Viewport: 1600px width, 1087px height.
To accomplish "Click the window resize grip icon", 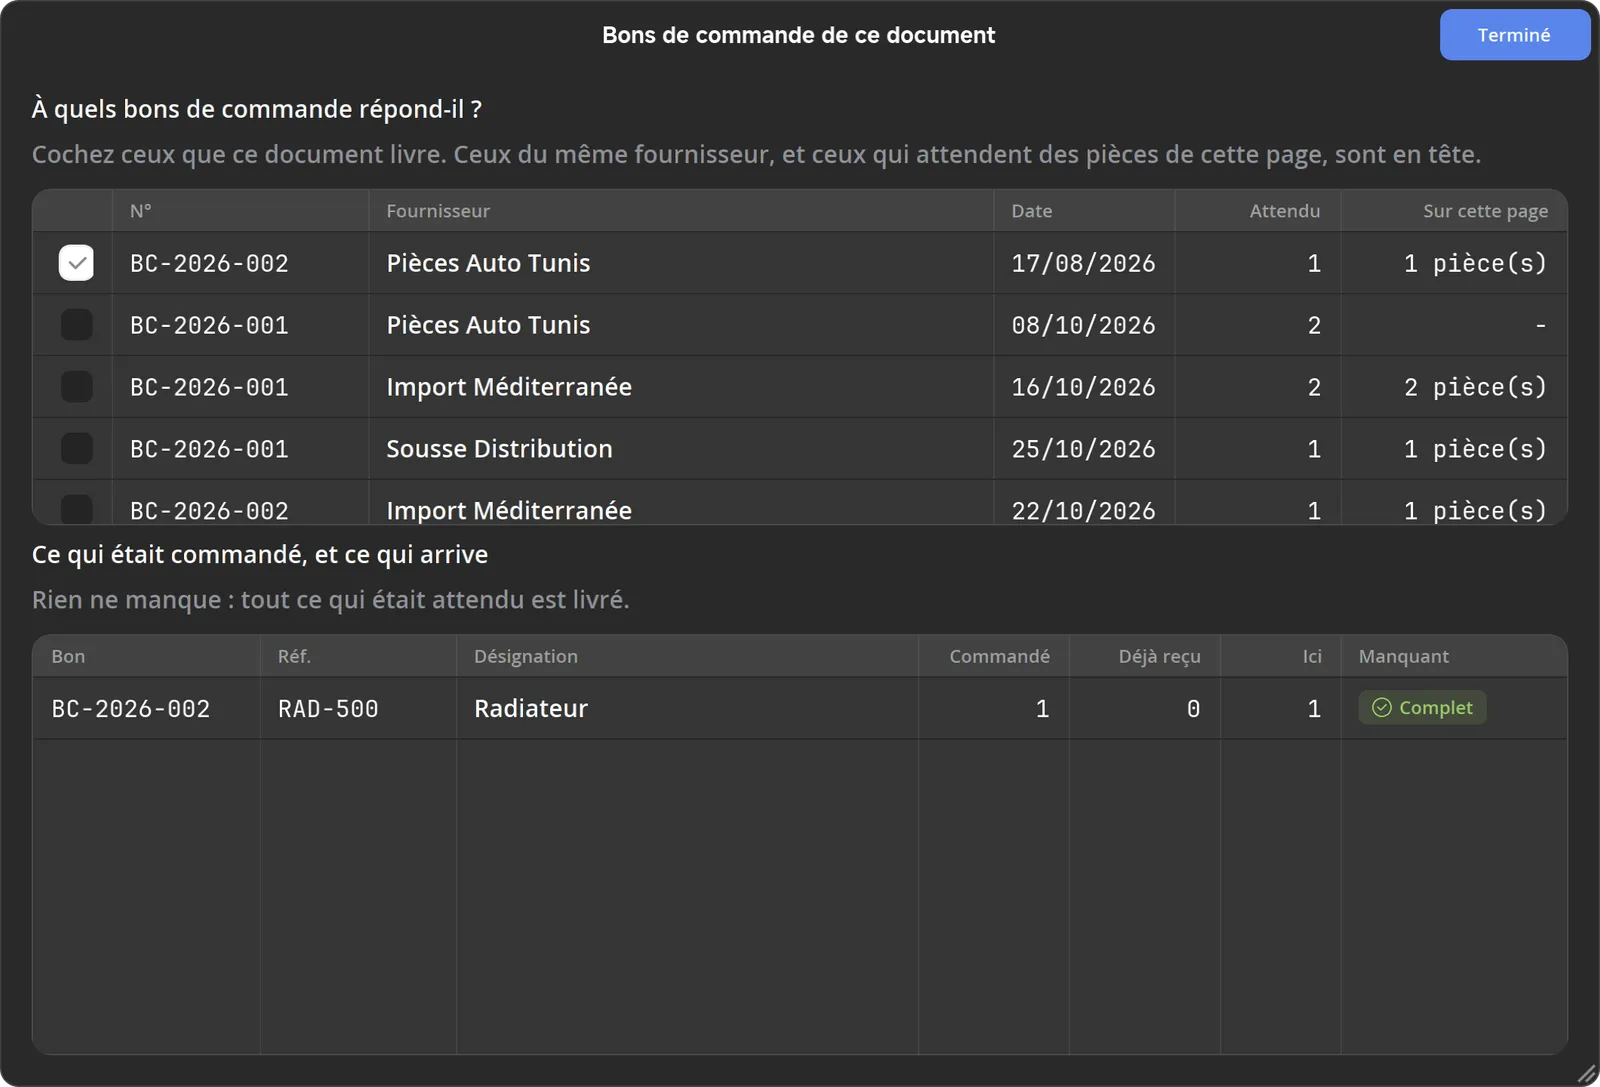I will pos(1586,1074).
